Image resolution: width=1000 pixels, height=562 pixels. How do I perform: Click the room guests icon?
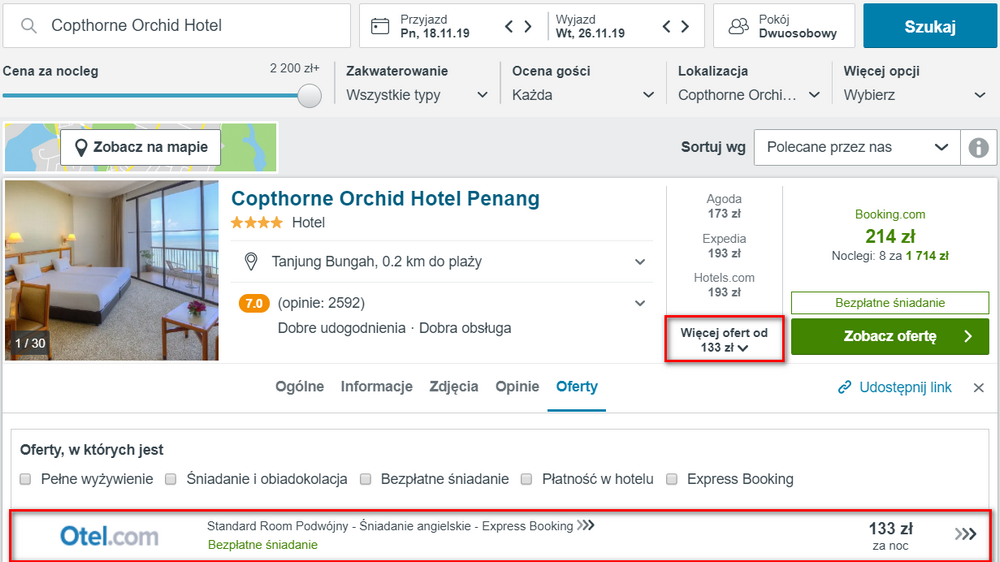click(x=738, y=26)
